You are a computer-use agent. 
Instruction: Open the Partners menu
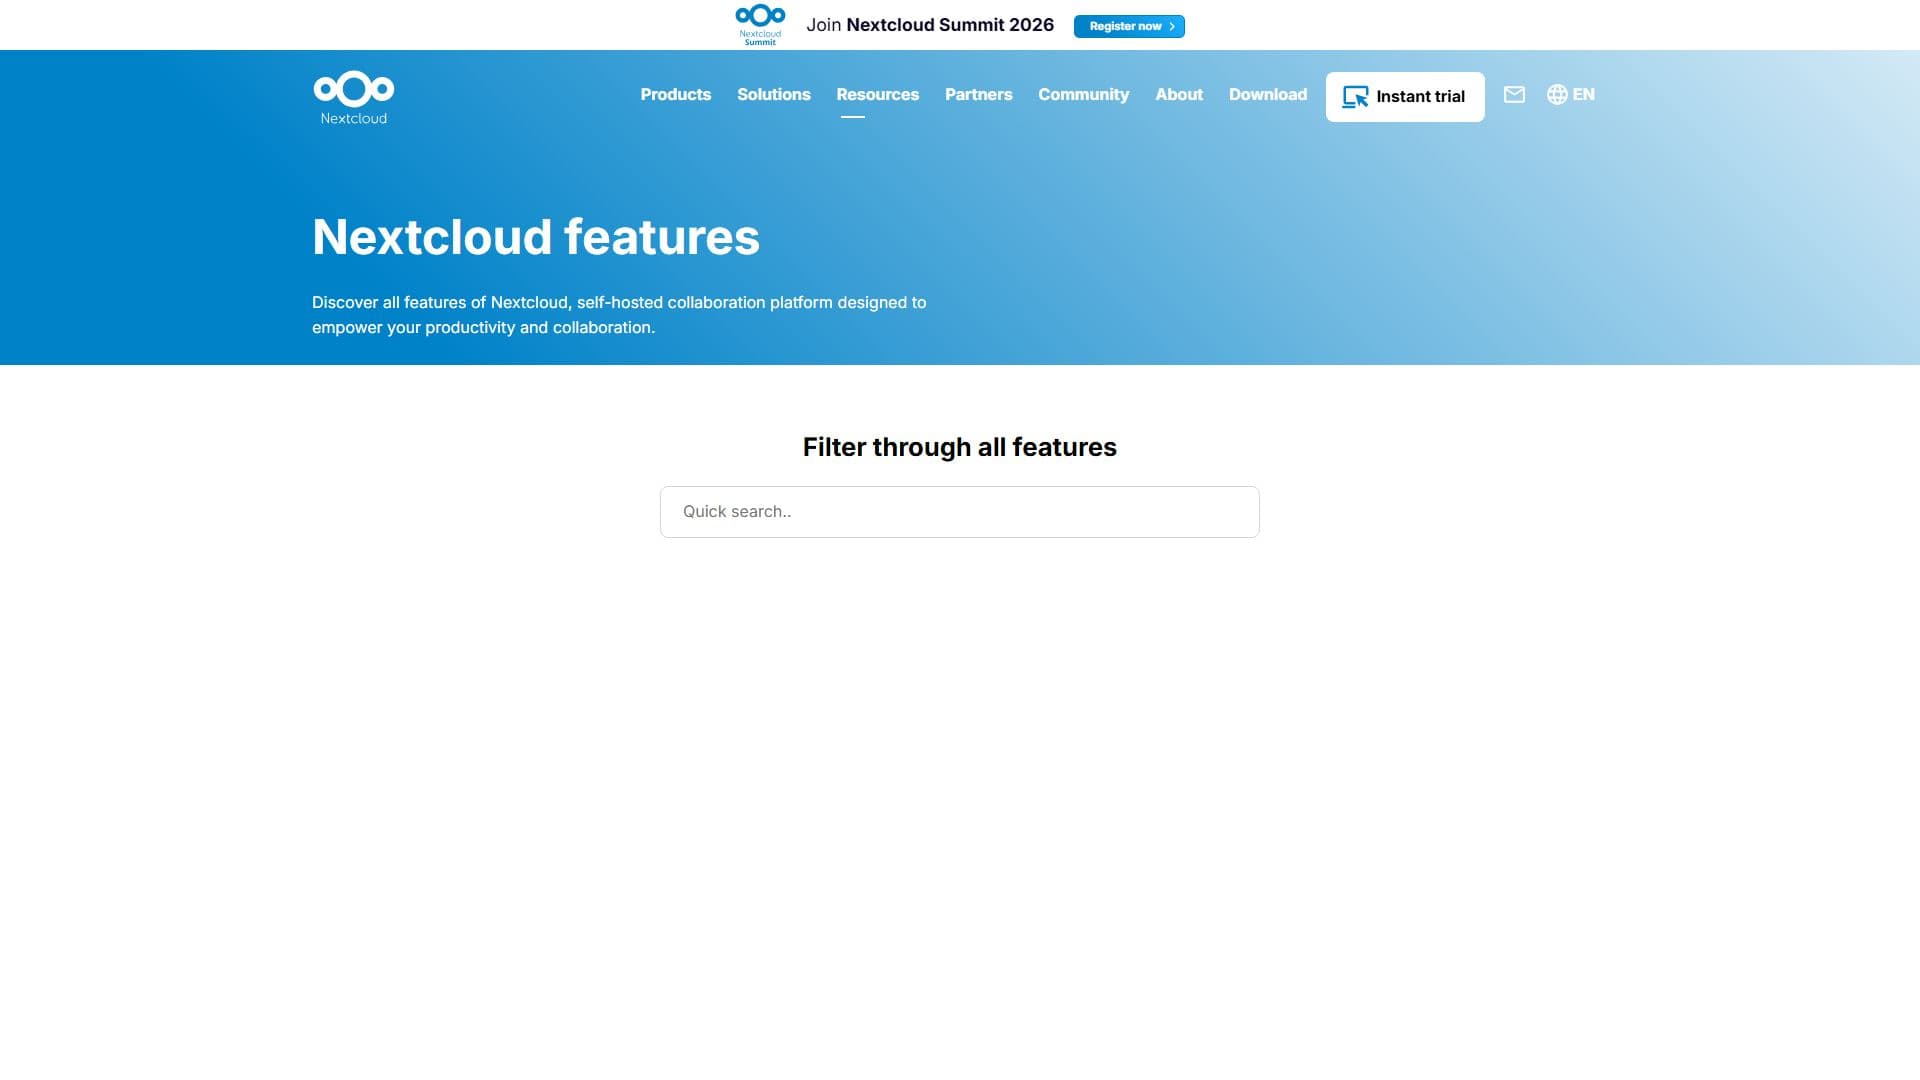coord(979,95)
